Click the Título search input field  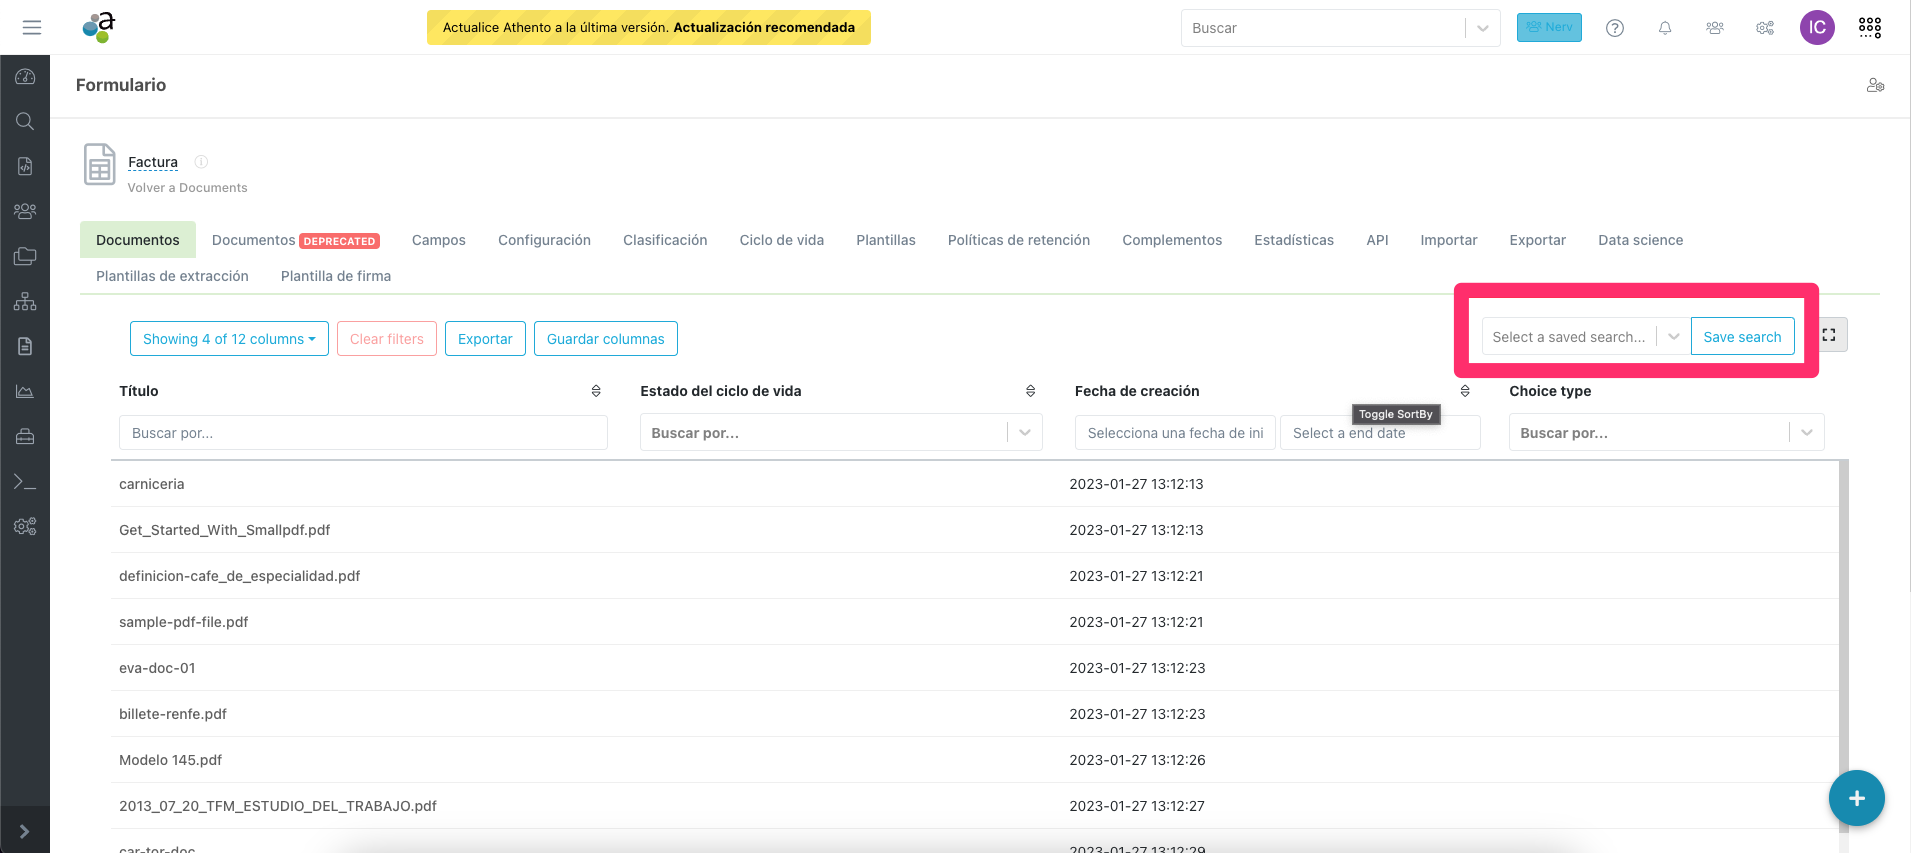pyautogui.click(x=363, y=433)
